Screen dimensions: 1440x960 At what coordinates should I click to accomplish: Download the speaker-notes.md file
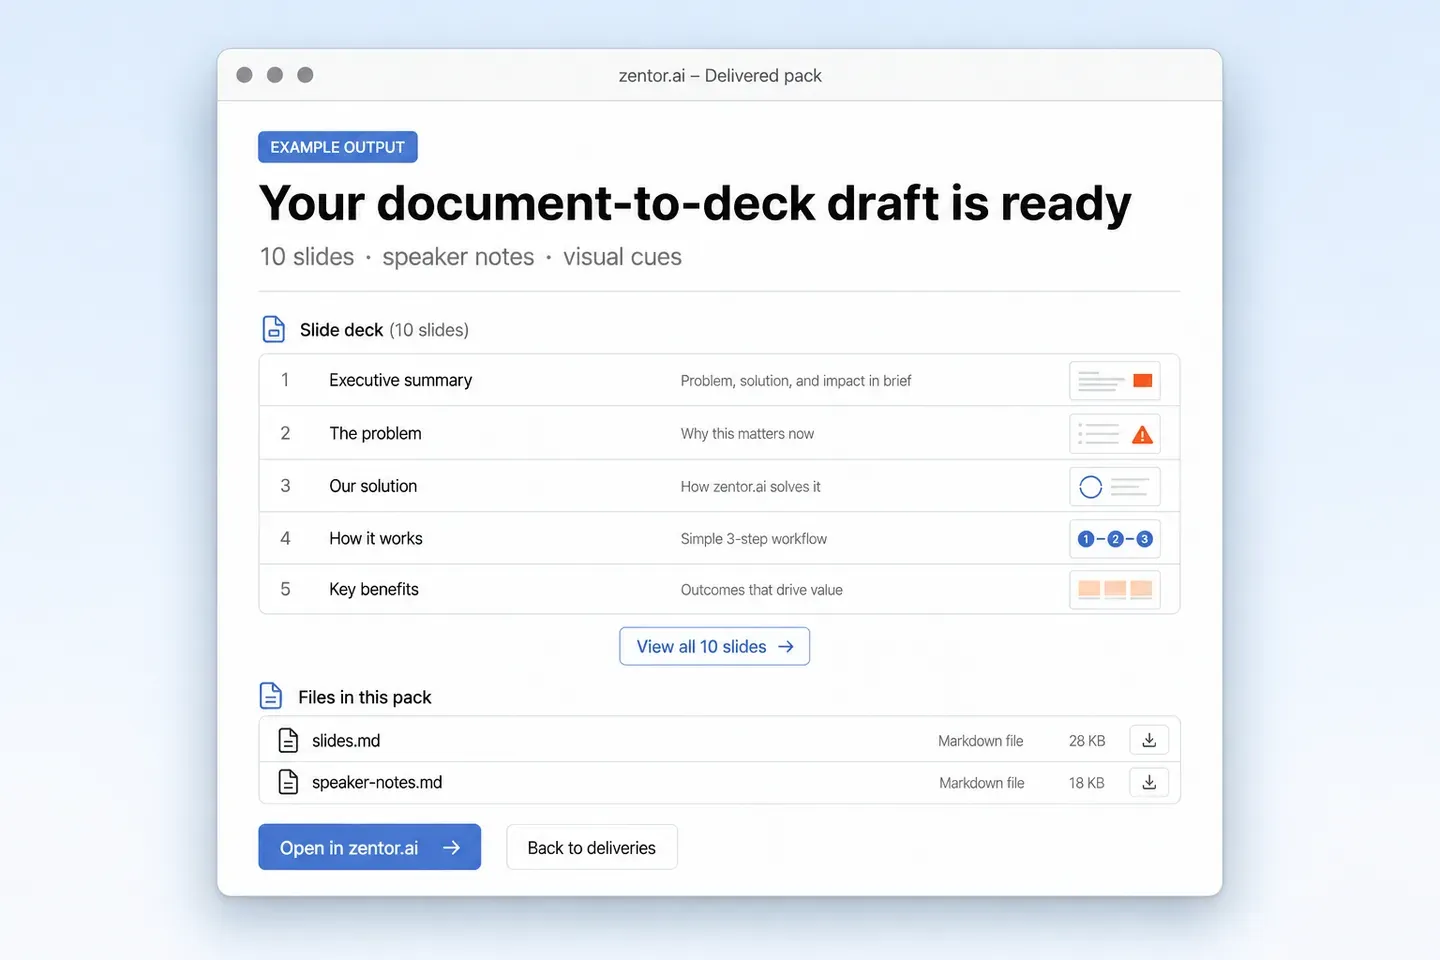click(x=1149, y=782)
